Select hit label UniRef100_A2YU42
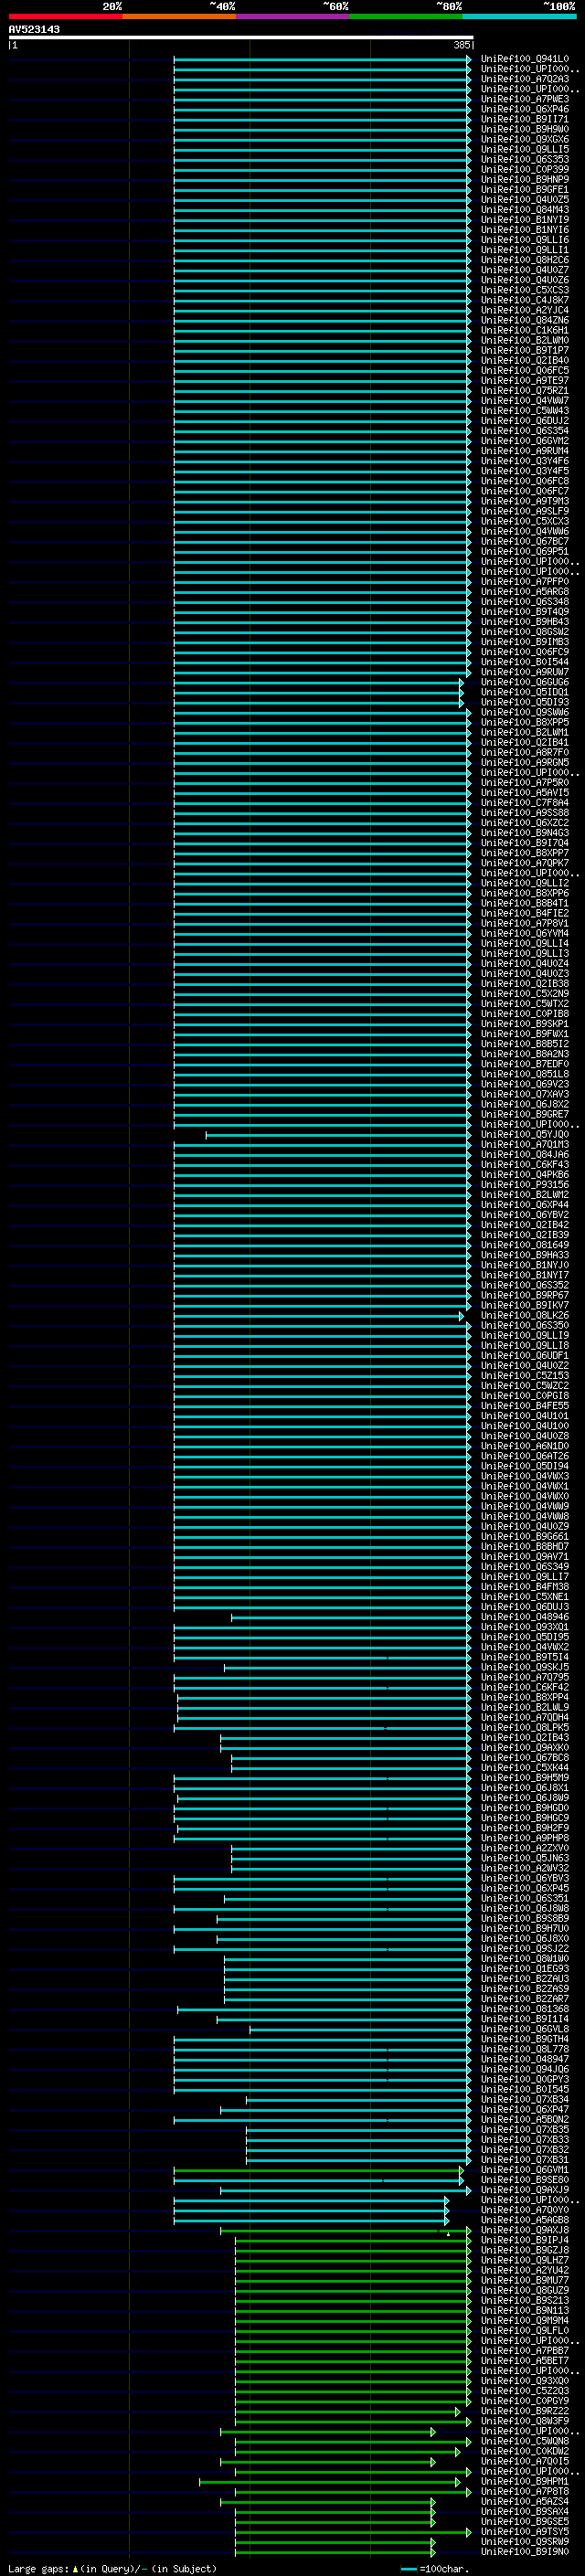Screen dimensions: 585x2576 pos(524,2269)
